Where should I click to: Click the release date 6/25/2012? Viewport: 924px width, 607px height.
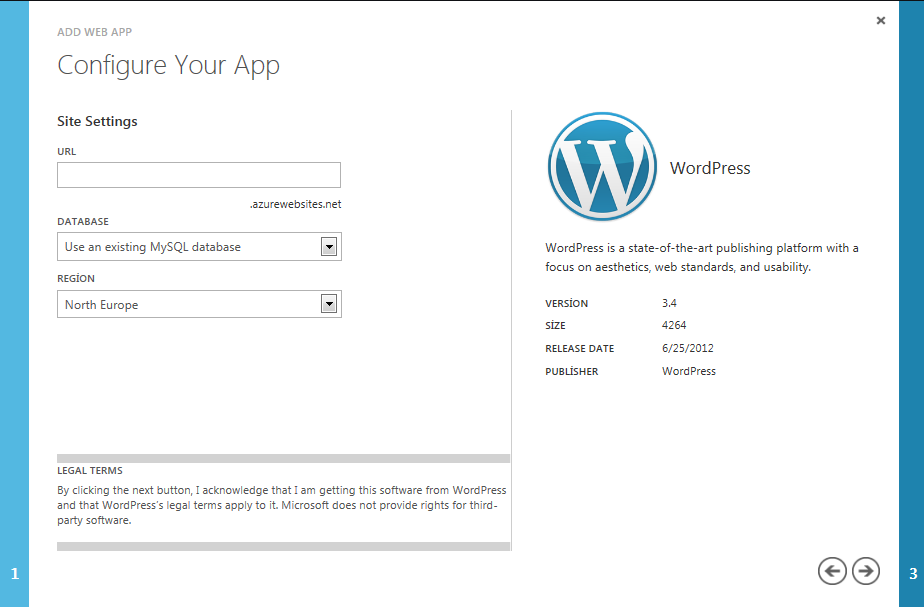point(688,348)
